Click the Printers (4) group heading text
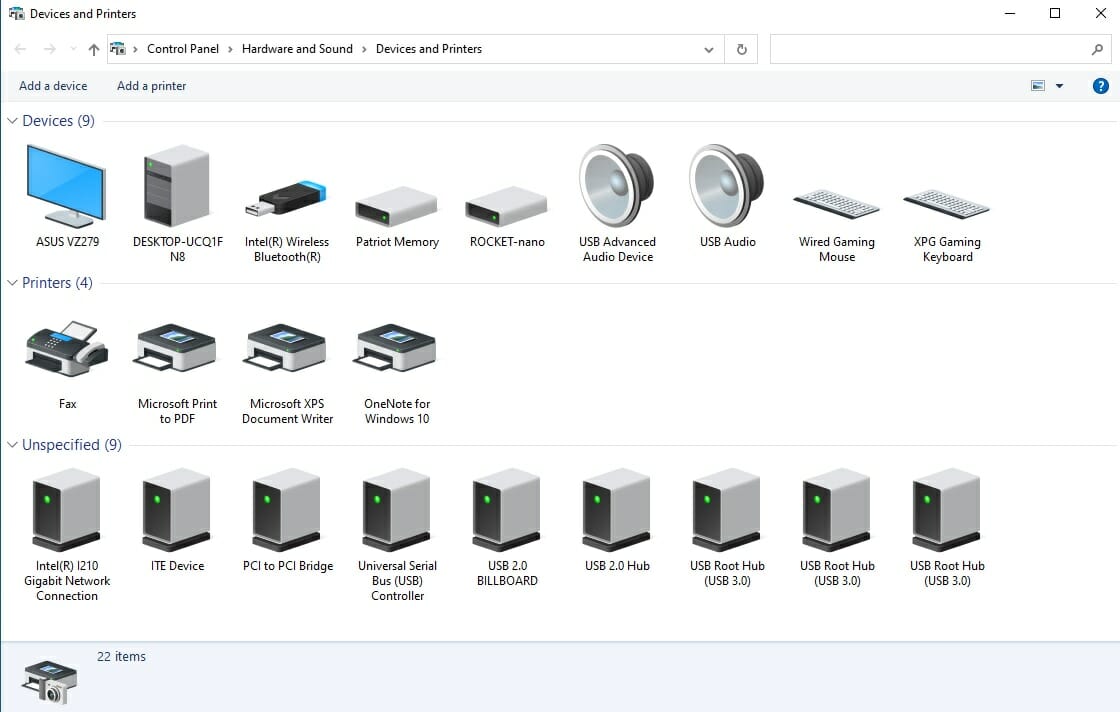Image resolution: width=1120 pixels, height=712 pixels. [x=57, y=283]
